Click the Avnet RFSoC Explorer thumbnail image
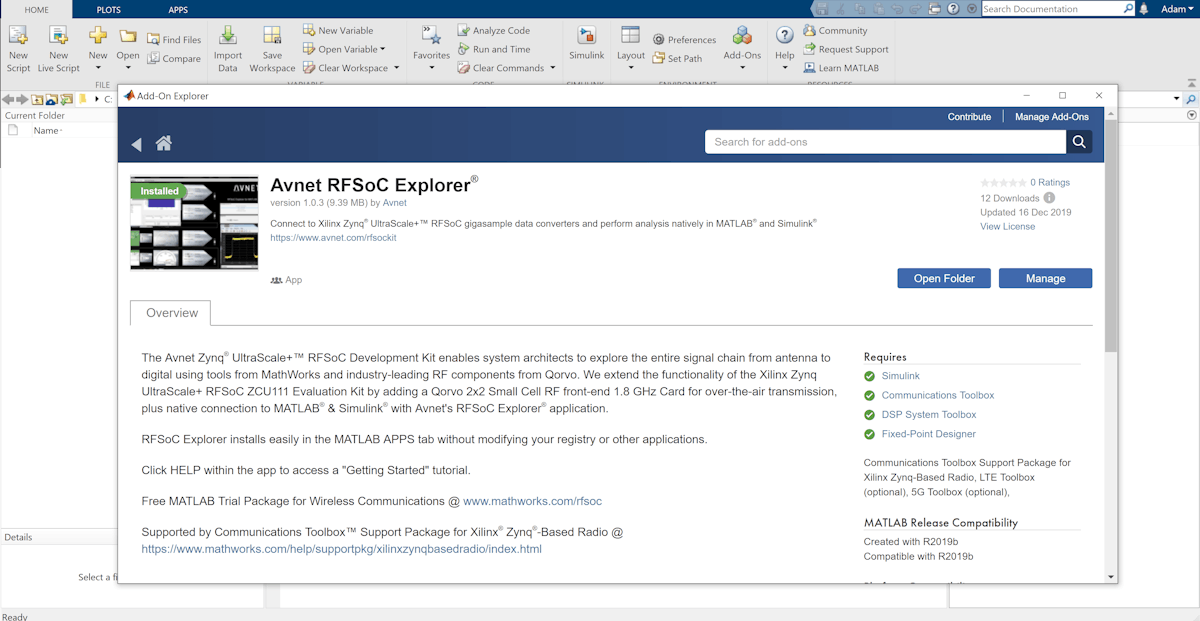The height and width of the screenshot is (621, 1200). (194, 223)
